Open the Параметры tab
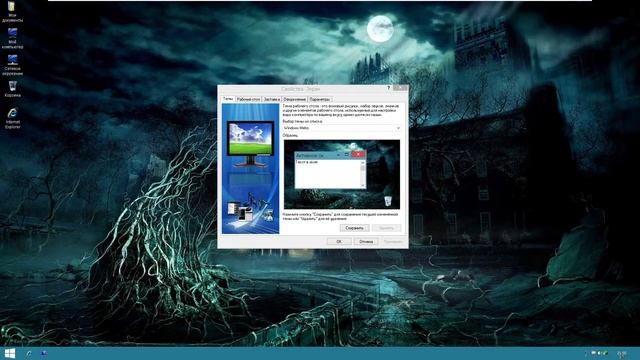Viewport: 640px width, 360px height. [320, 99]
